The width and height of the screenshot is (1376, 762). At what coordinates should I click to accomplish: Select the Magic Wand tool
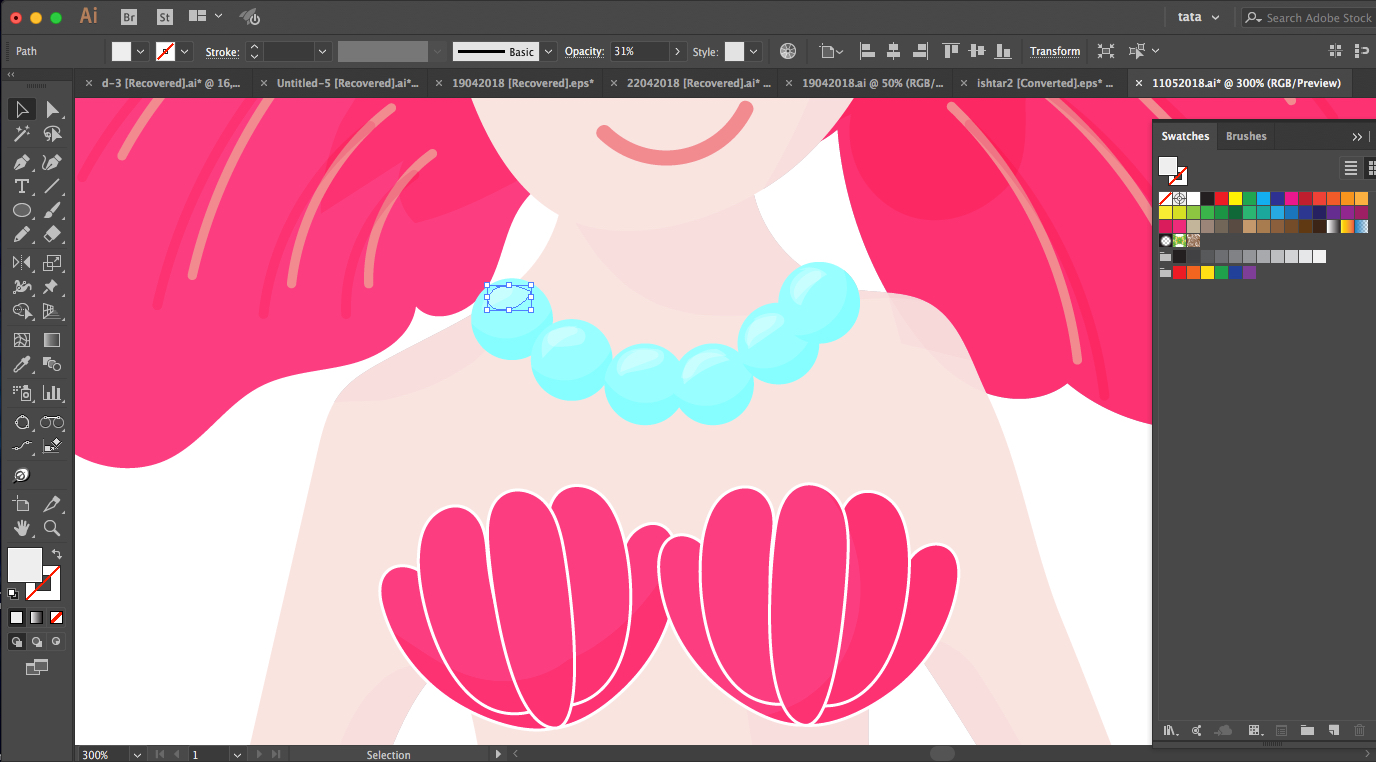point(21,134)
